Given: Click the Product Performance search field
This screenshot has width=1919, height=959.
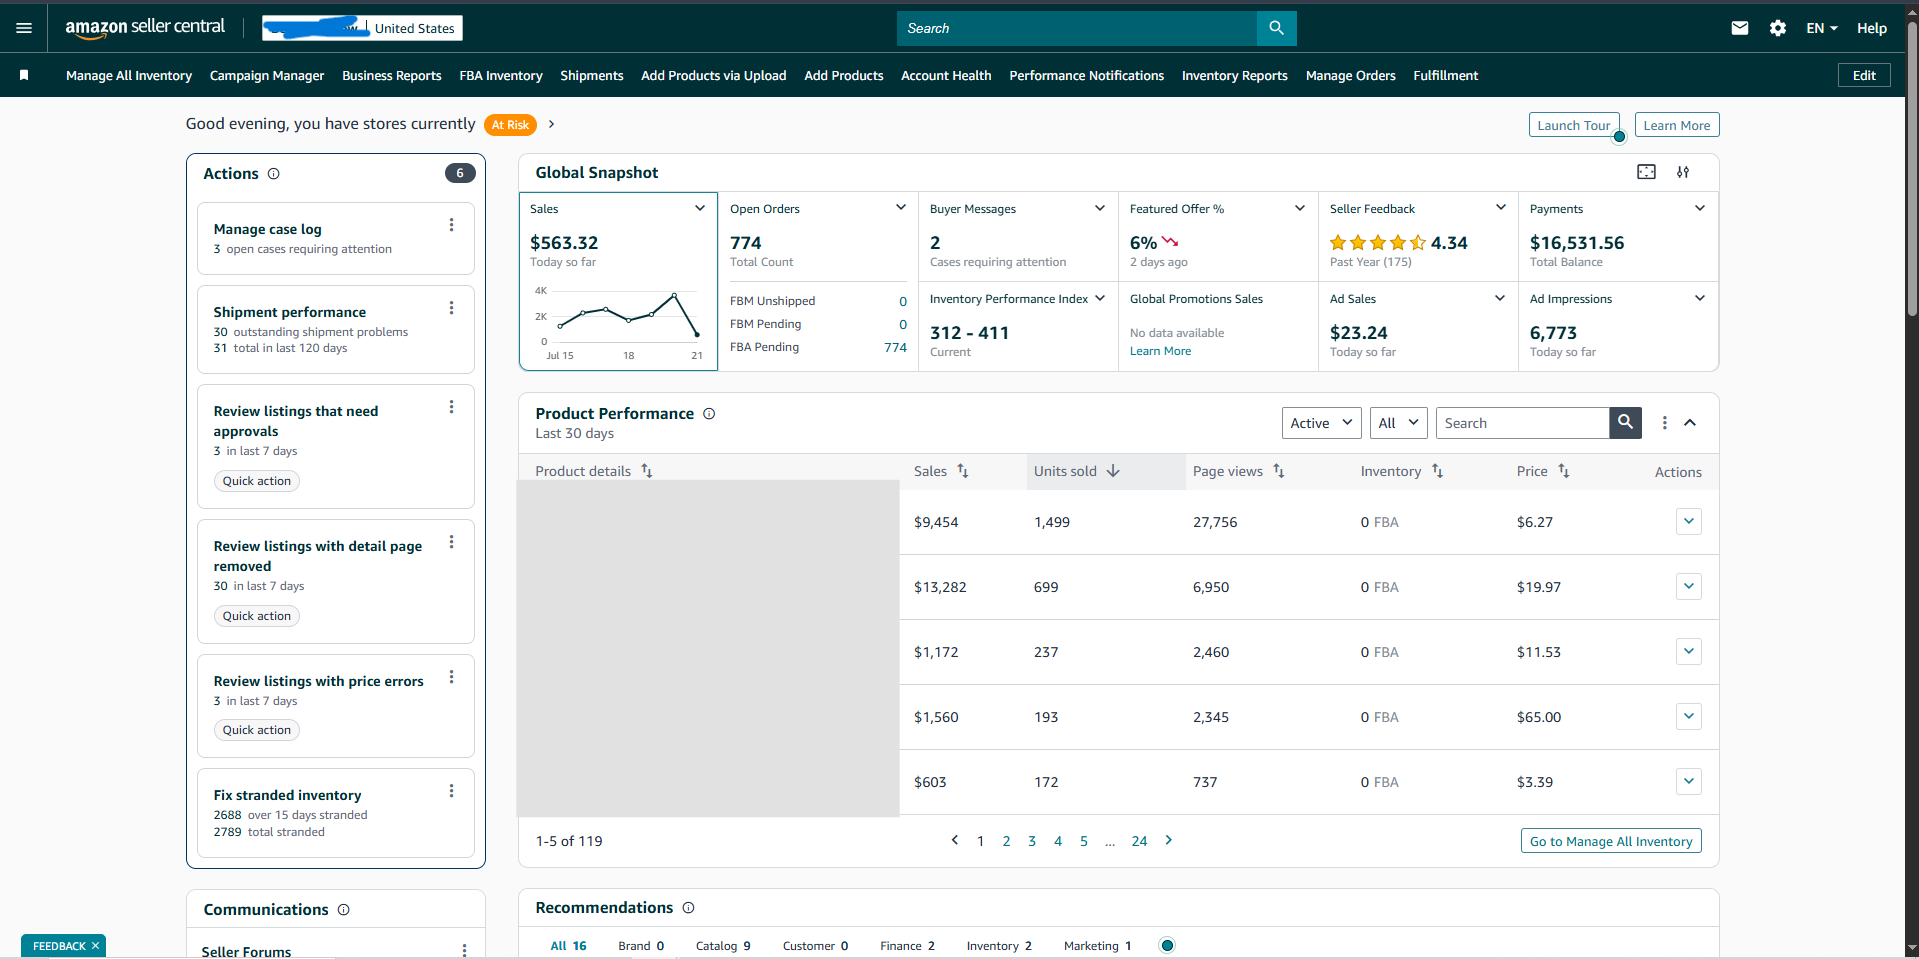Looking at the screenshot, I should (1521, 423).
